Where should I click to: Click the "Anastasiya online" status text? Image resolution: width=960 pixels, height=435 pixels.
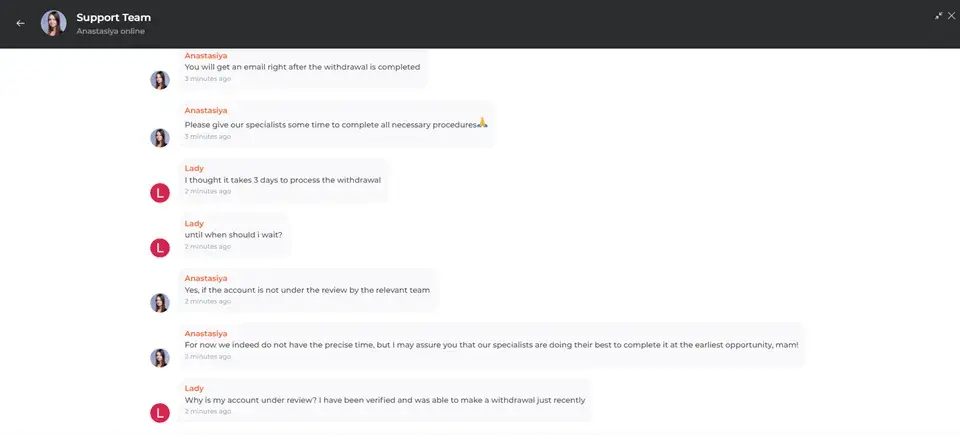click(109, 31)
